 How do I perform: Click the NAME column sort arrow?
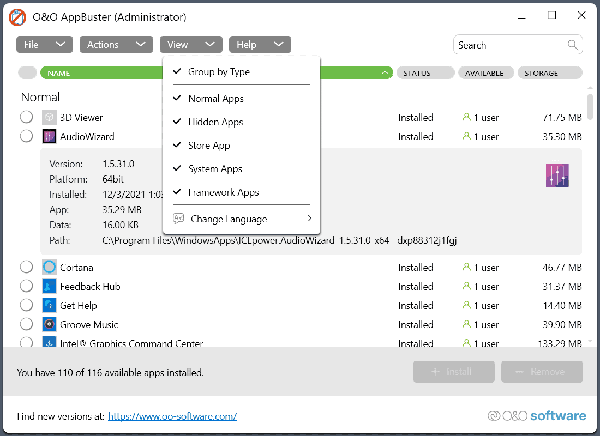click(385, 73)
